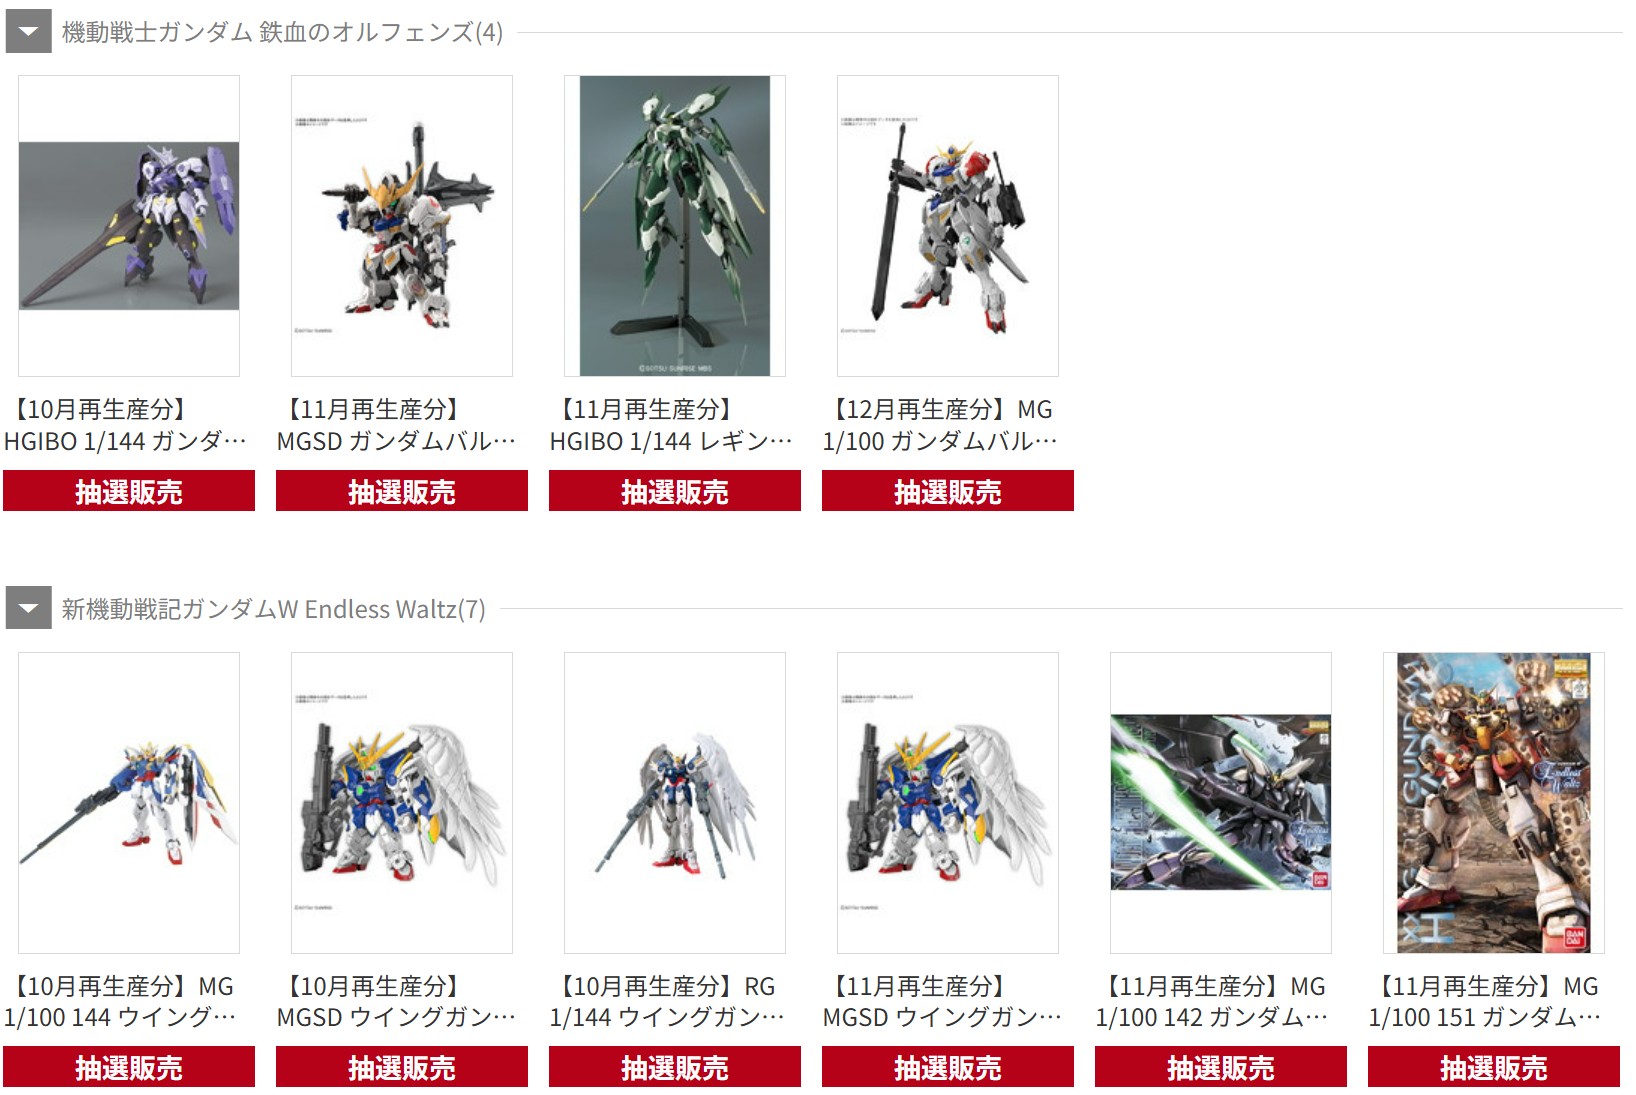1636x1095 pixels.
Task: Open the MGSD Gundam Barbatos product image
Action: click(x=402, y=226)
